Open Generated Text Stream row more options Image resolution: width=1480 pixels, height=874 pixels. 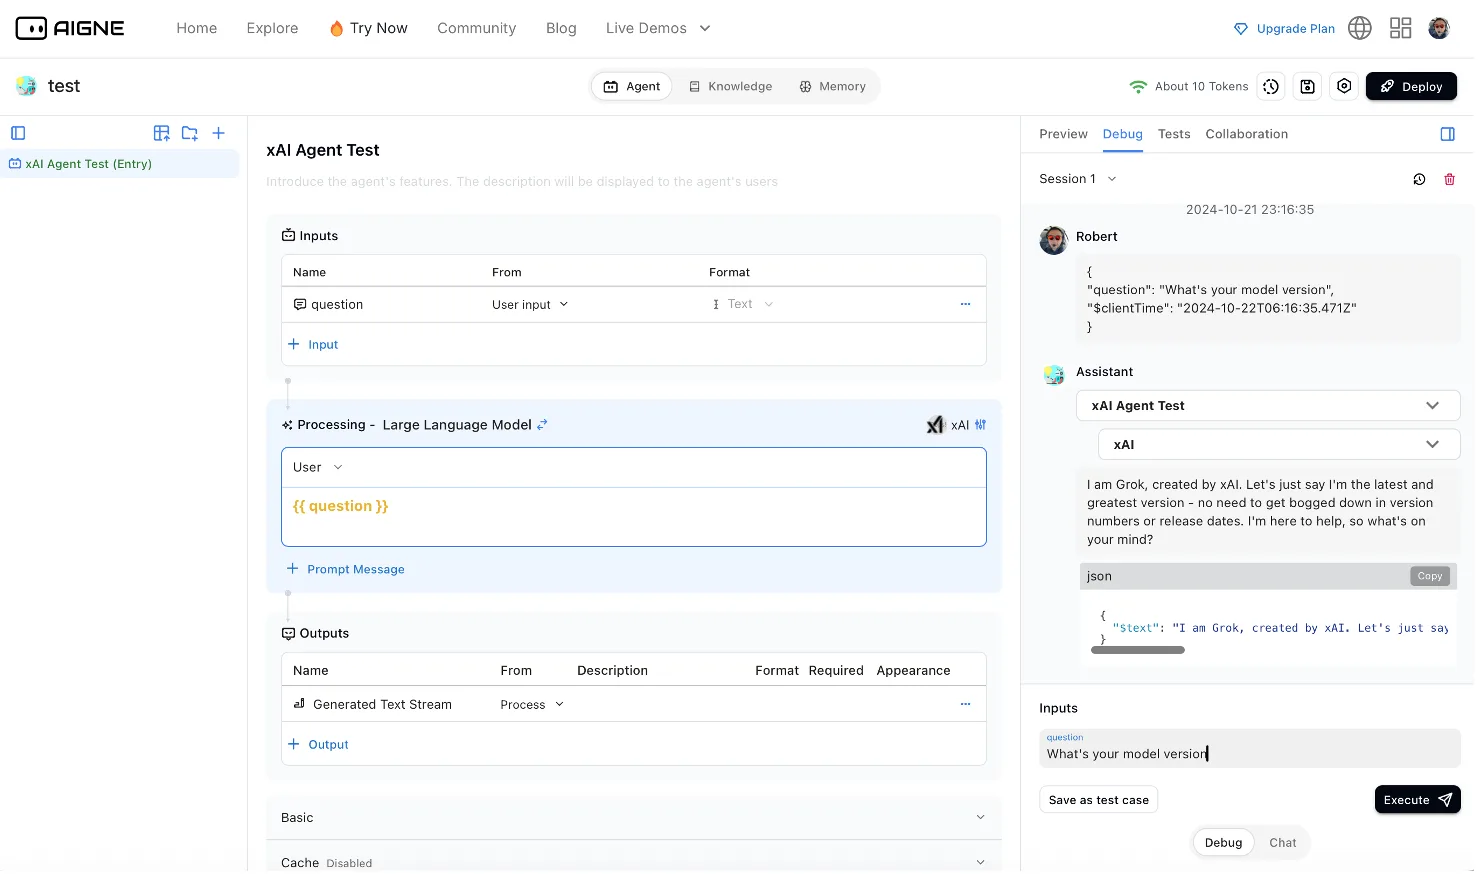pos(965,704)
